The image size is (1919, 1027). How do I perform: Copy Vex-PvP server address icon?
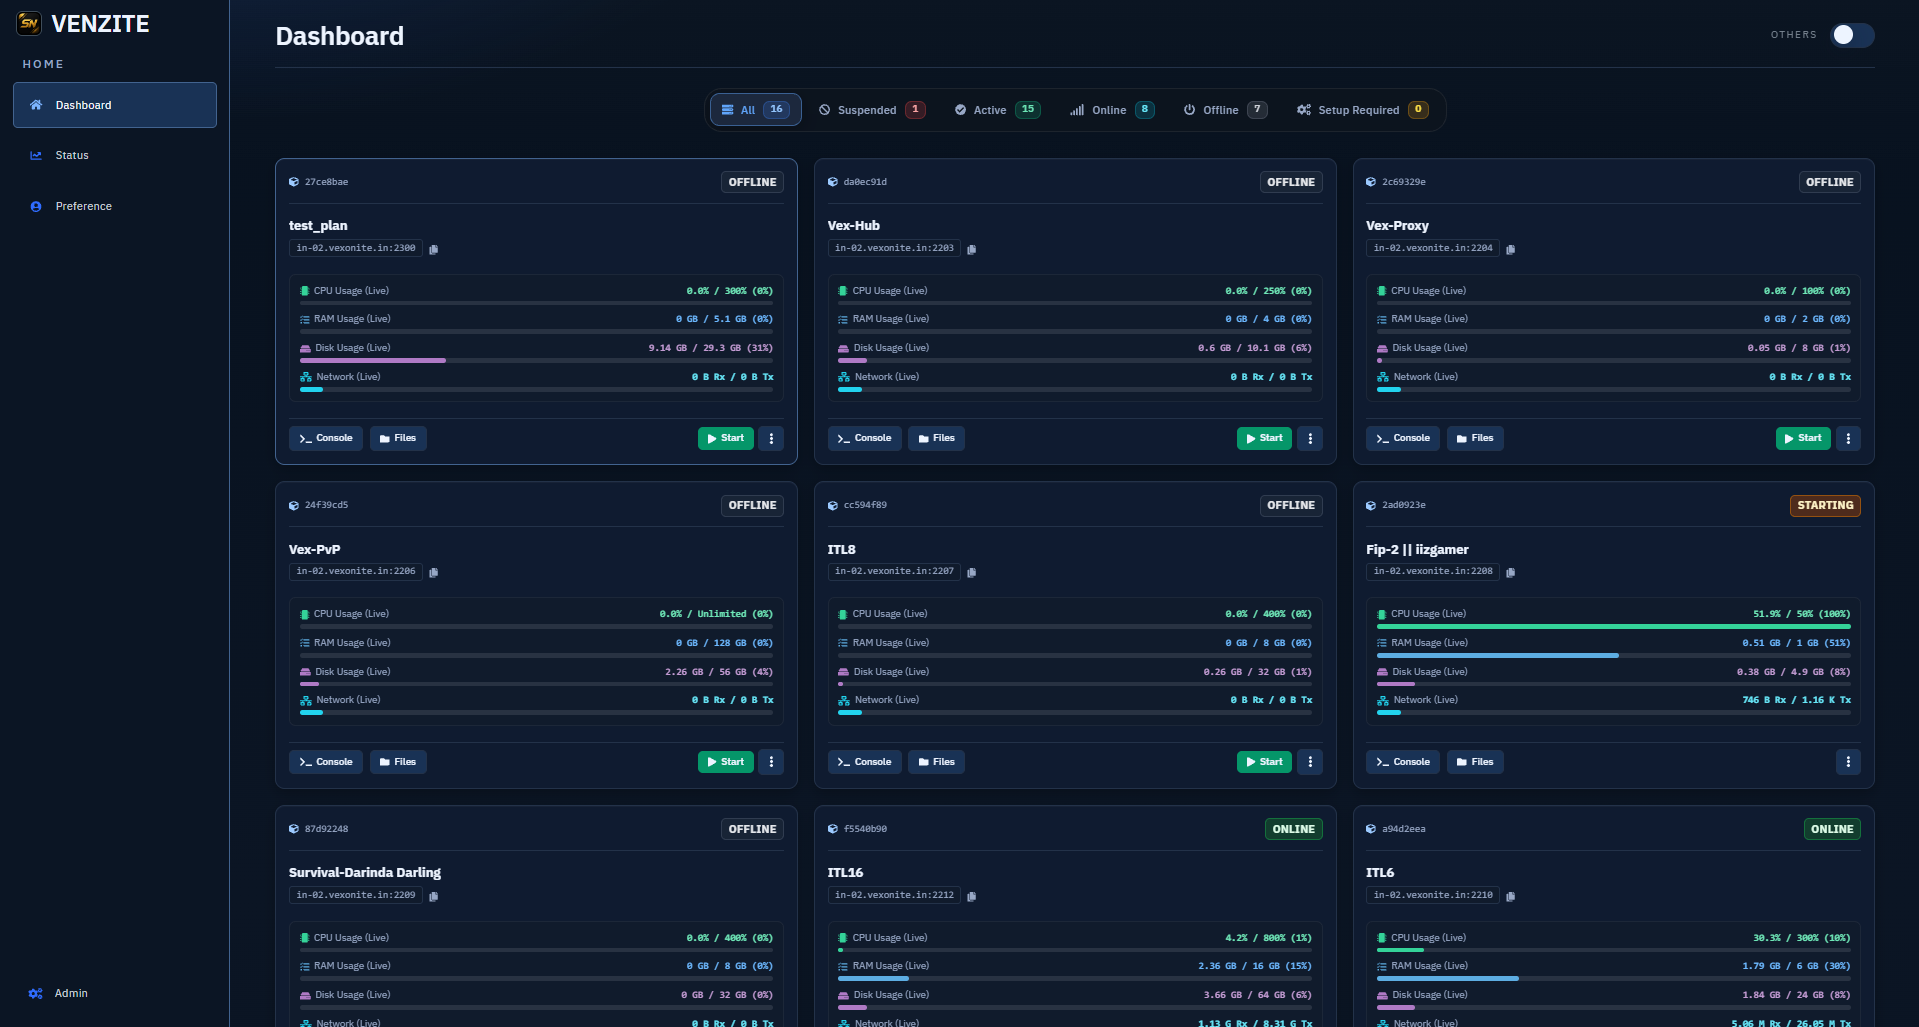click(x=433, y=572)
